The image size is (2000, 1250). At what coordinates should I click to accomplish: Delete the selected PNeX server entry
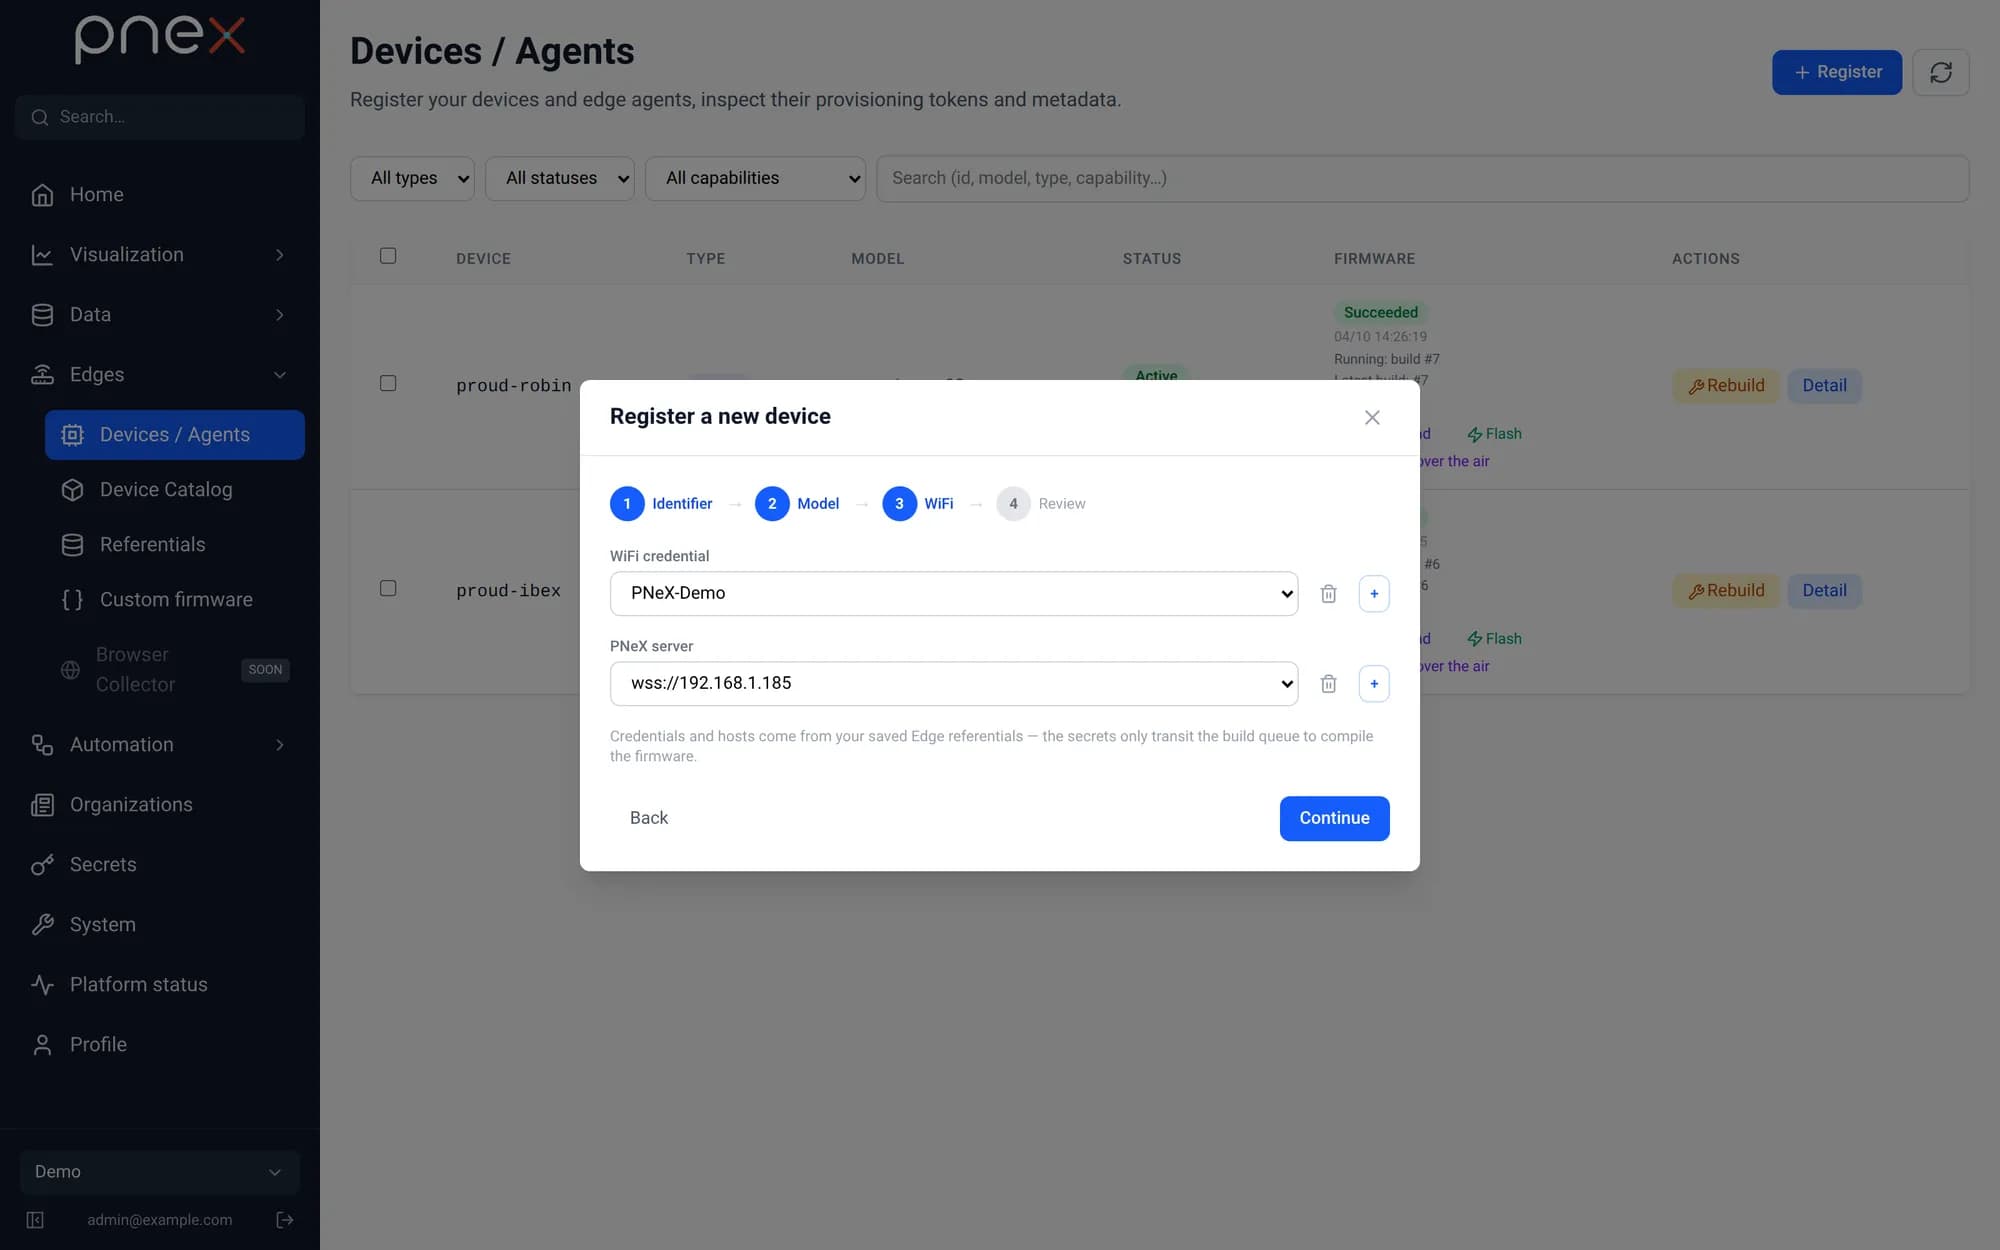point(1328,684)
